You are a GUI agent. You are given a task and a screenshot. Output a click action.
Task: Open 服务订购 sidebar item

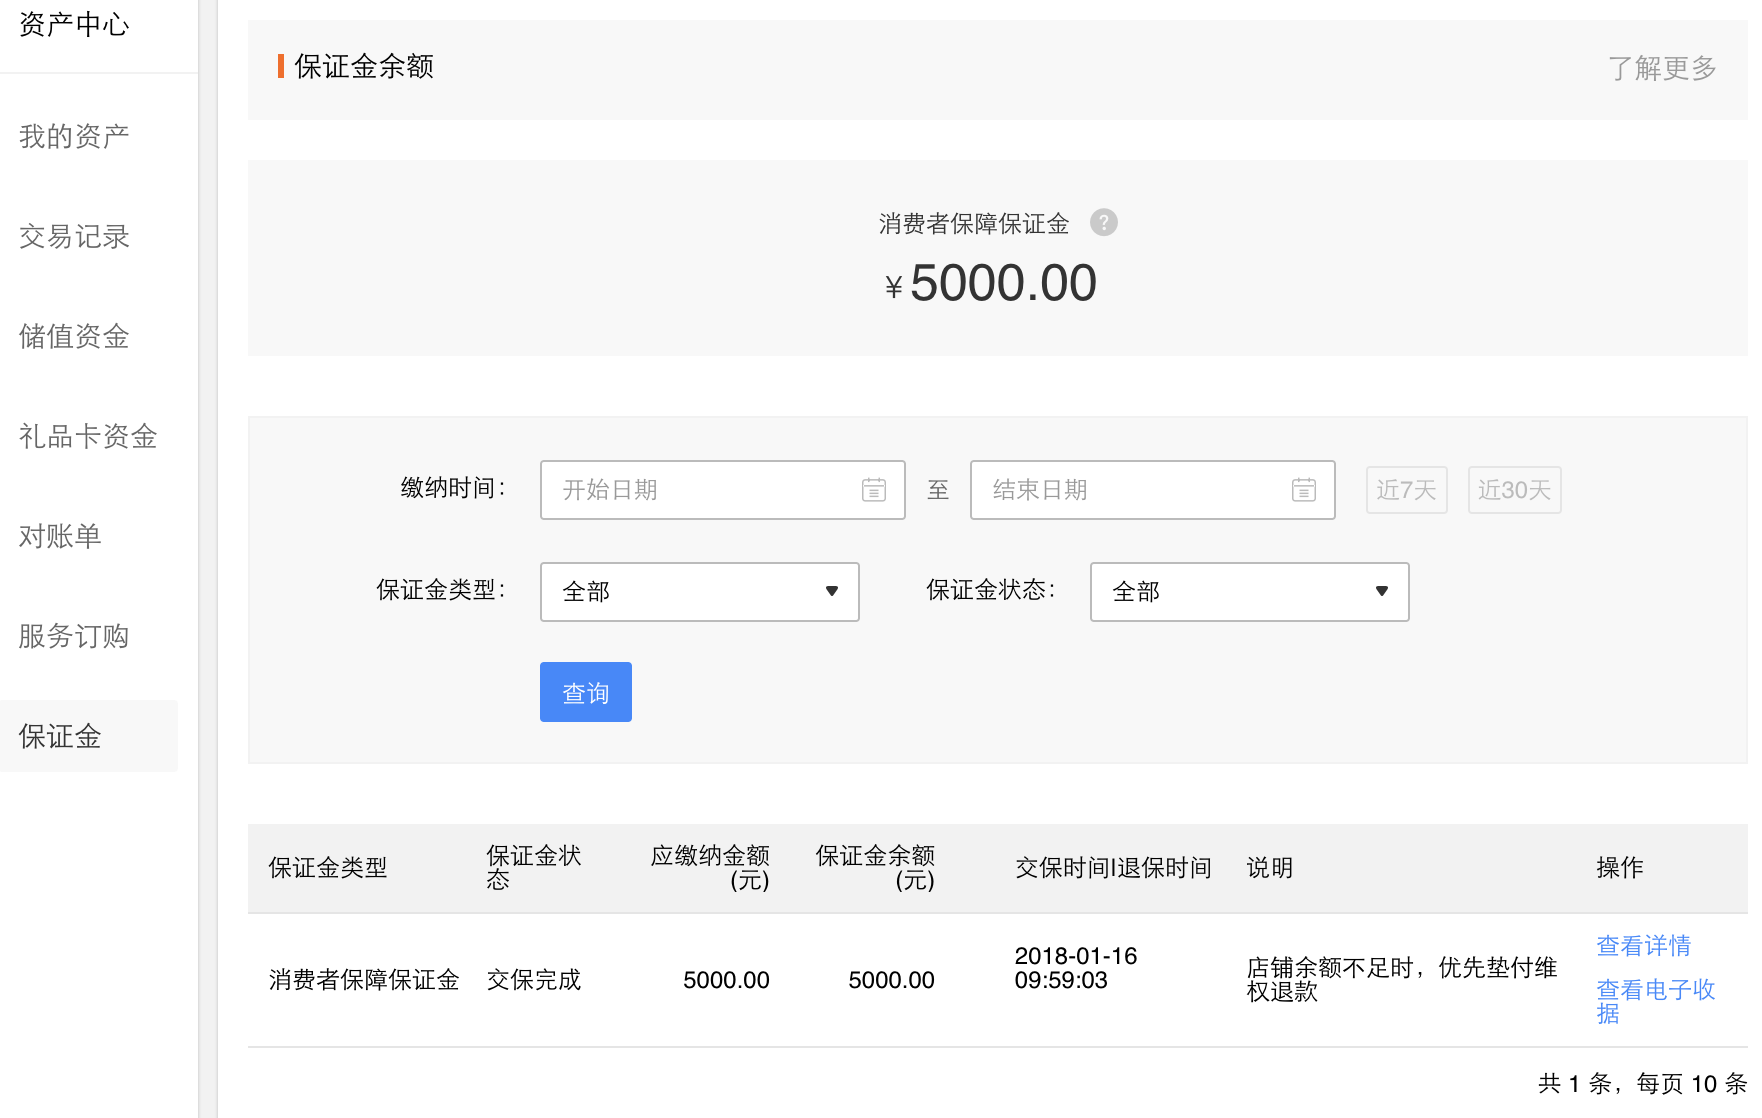coord(74,636)
